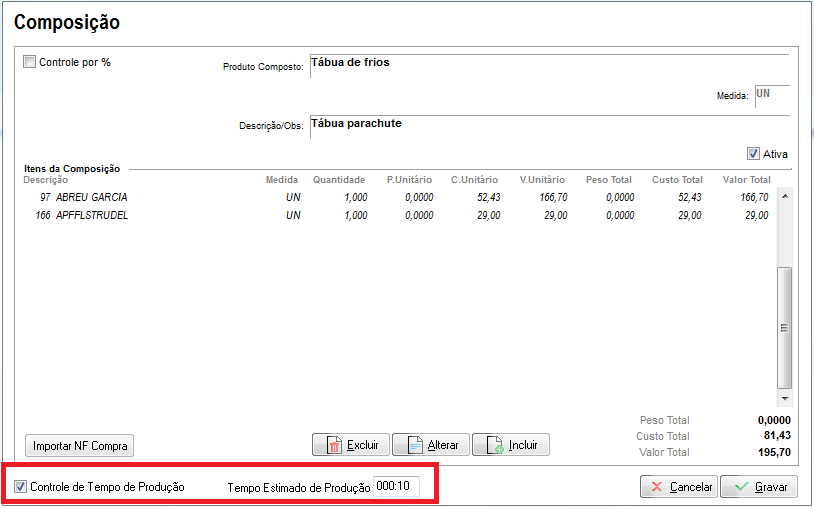
Task: Click the Alterar edit icon
Action: tap(414, 445)
